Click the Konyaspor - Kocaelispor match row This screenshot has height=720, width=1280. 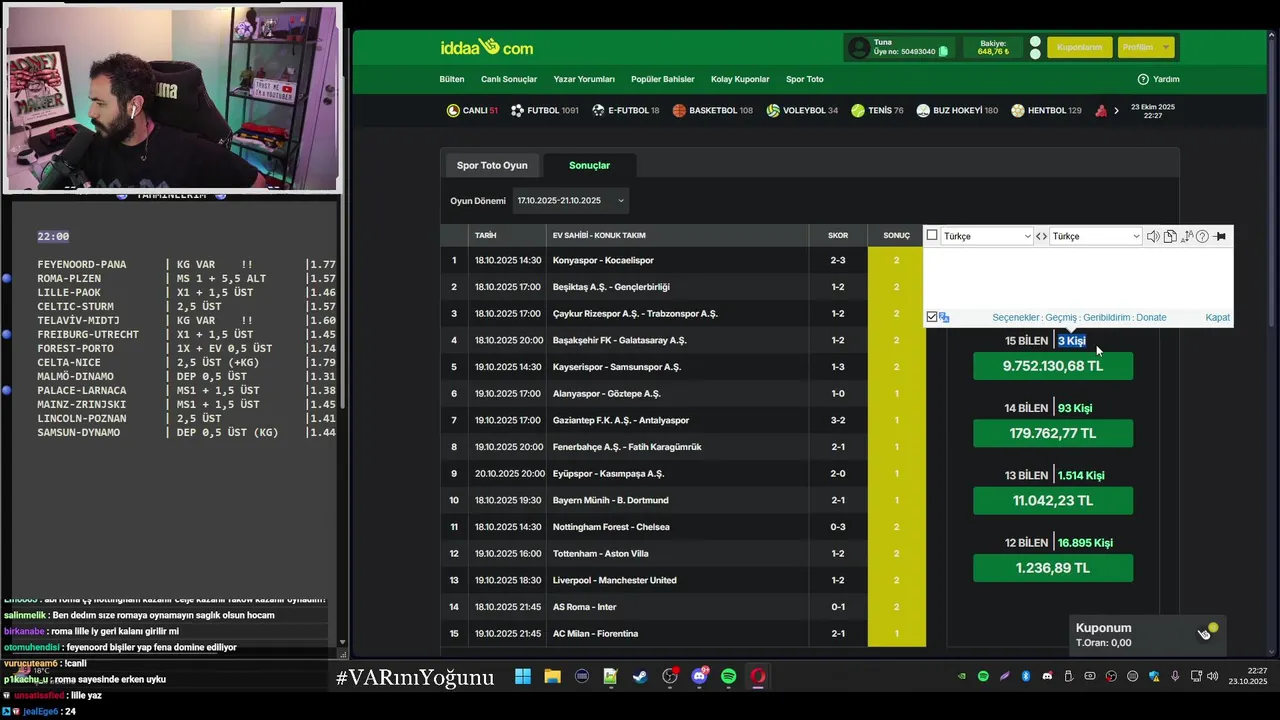683,260
